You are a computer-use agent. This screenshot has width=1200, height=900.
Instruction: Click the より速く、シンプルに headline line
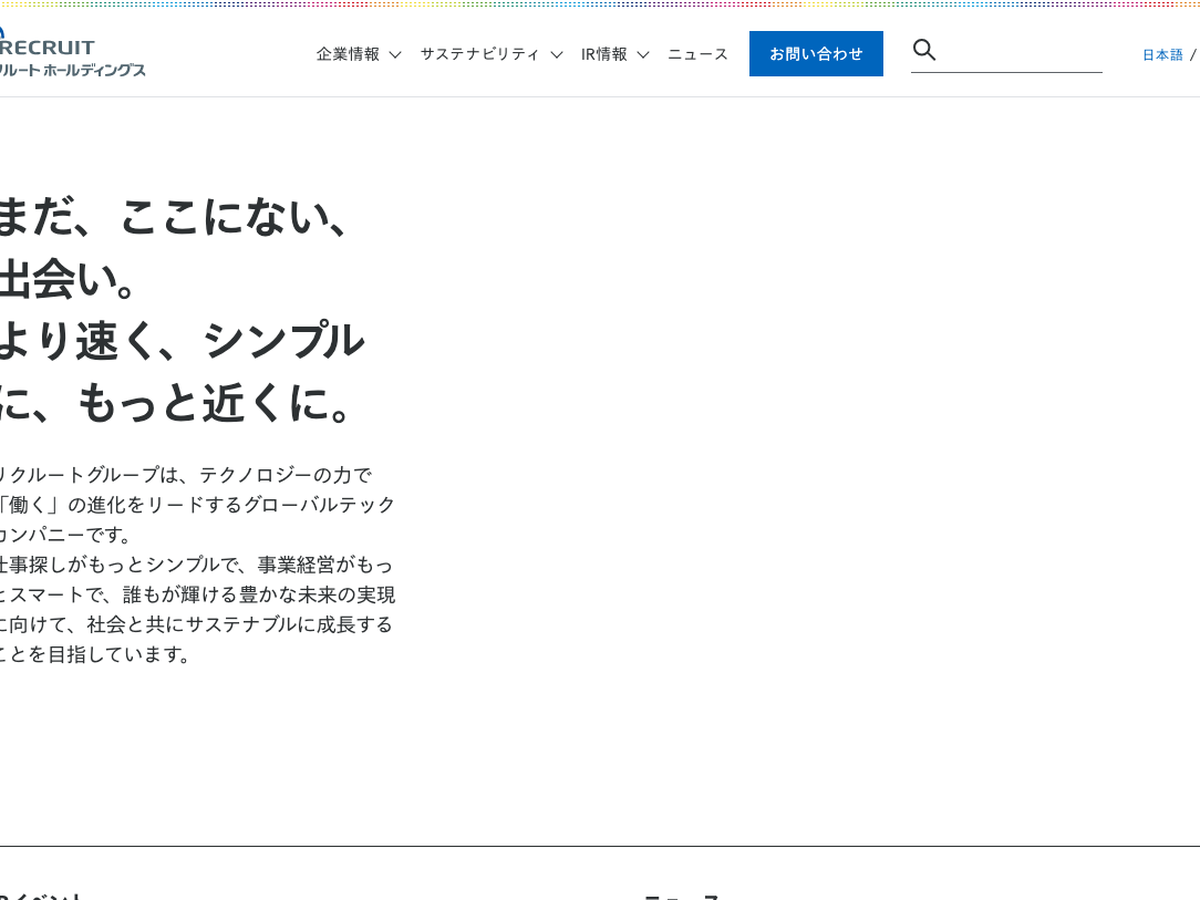pyautogui.click(x=180, y=341)
